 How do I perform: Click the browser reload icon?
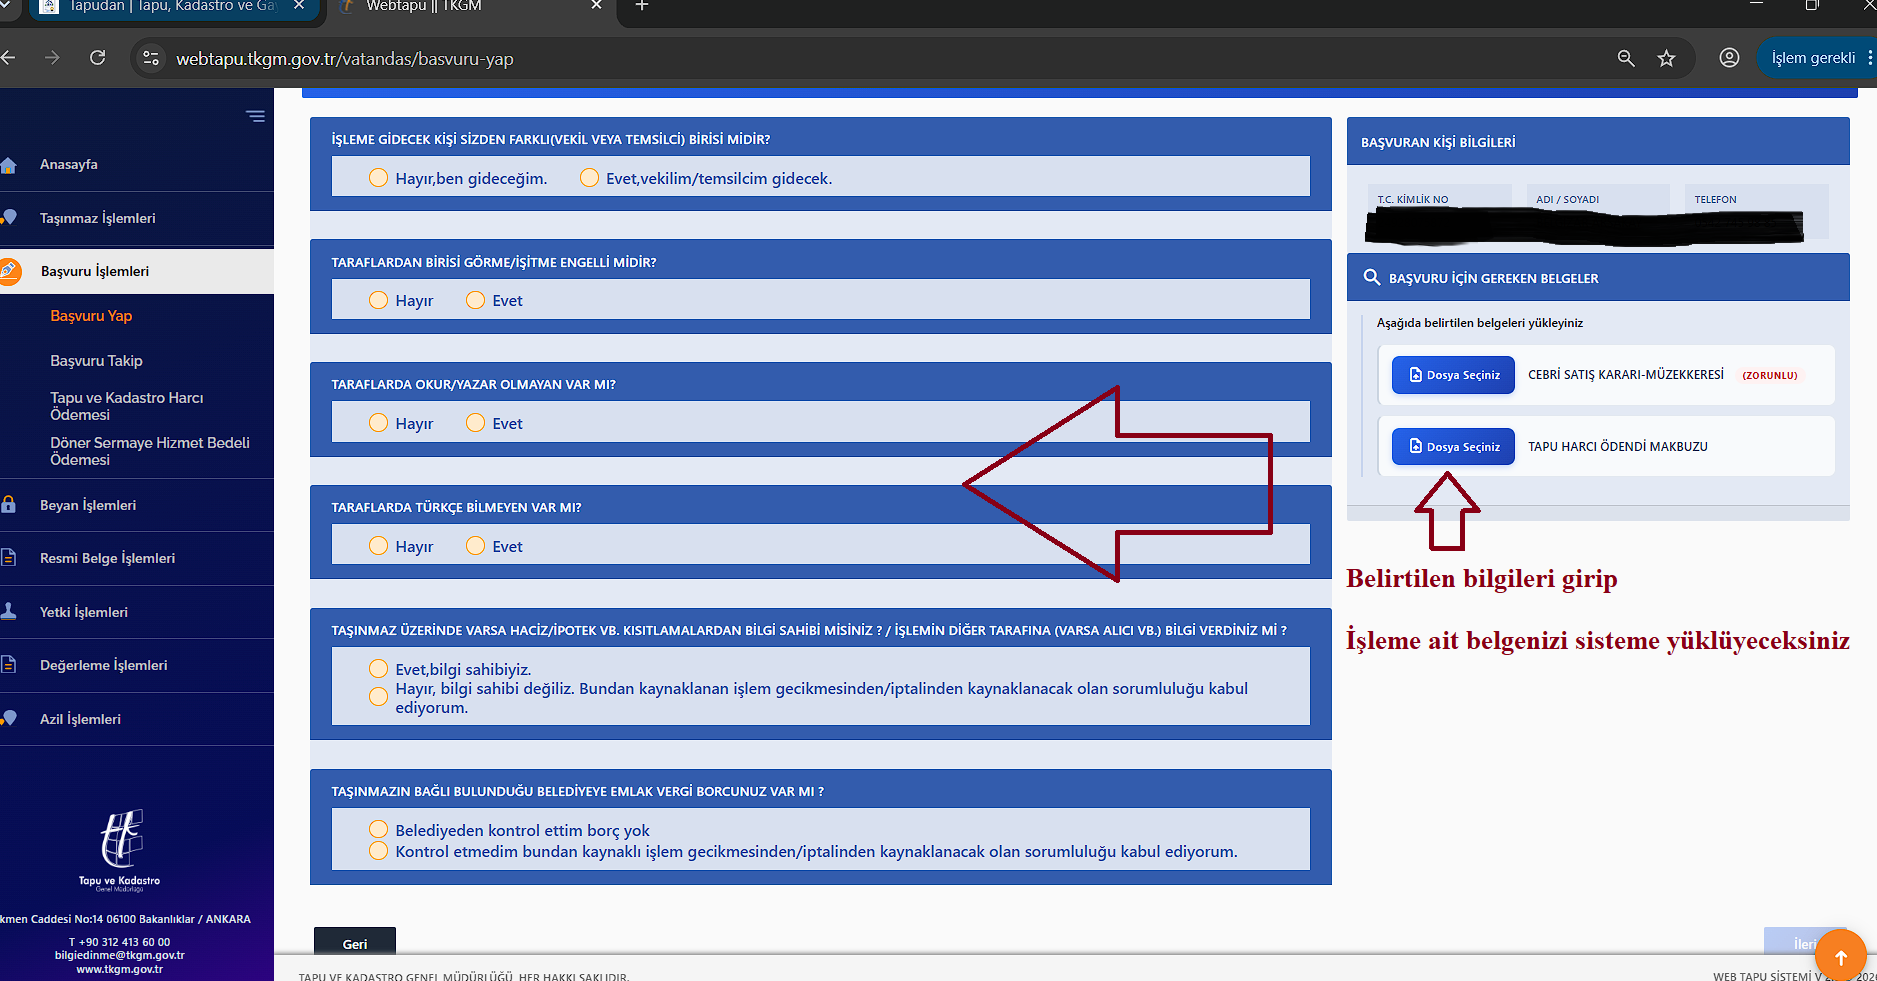click(97, 58)
